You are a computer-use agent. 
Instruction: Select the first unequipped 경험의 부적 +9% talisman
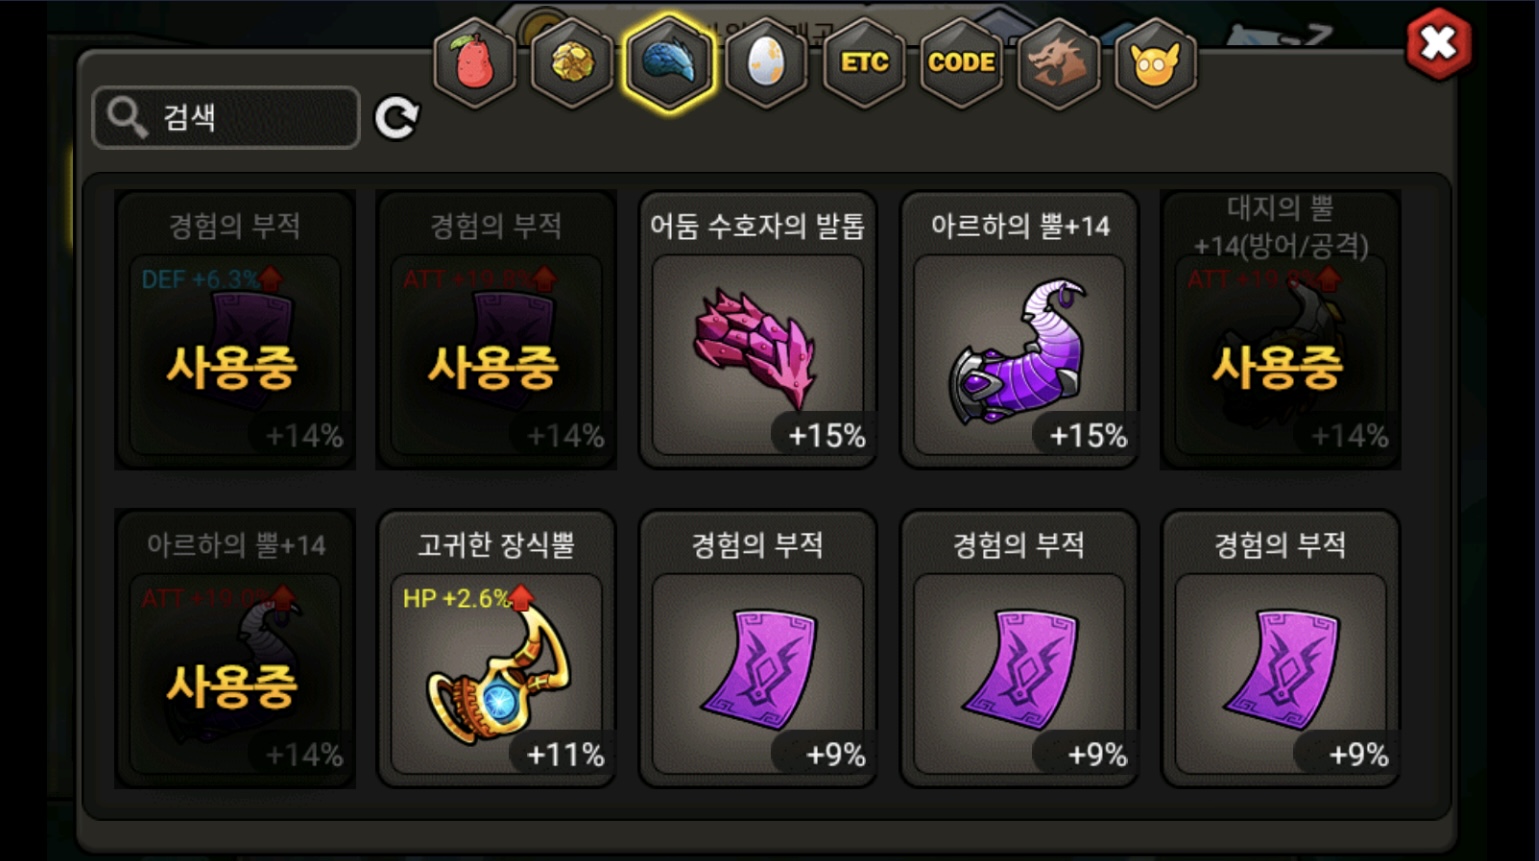coord(758,649)
